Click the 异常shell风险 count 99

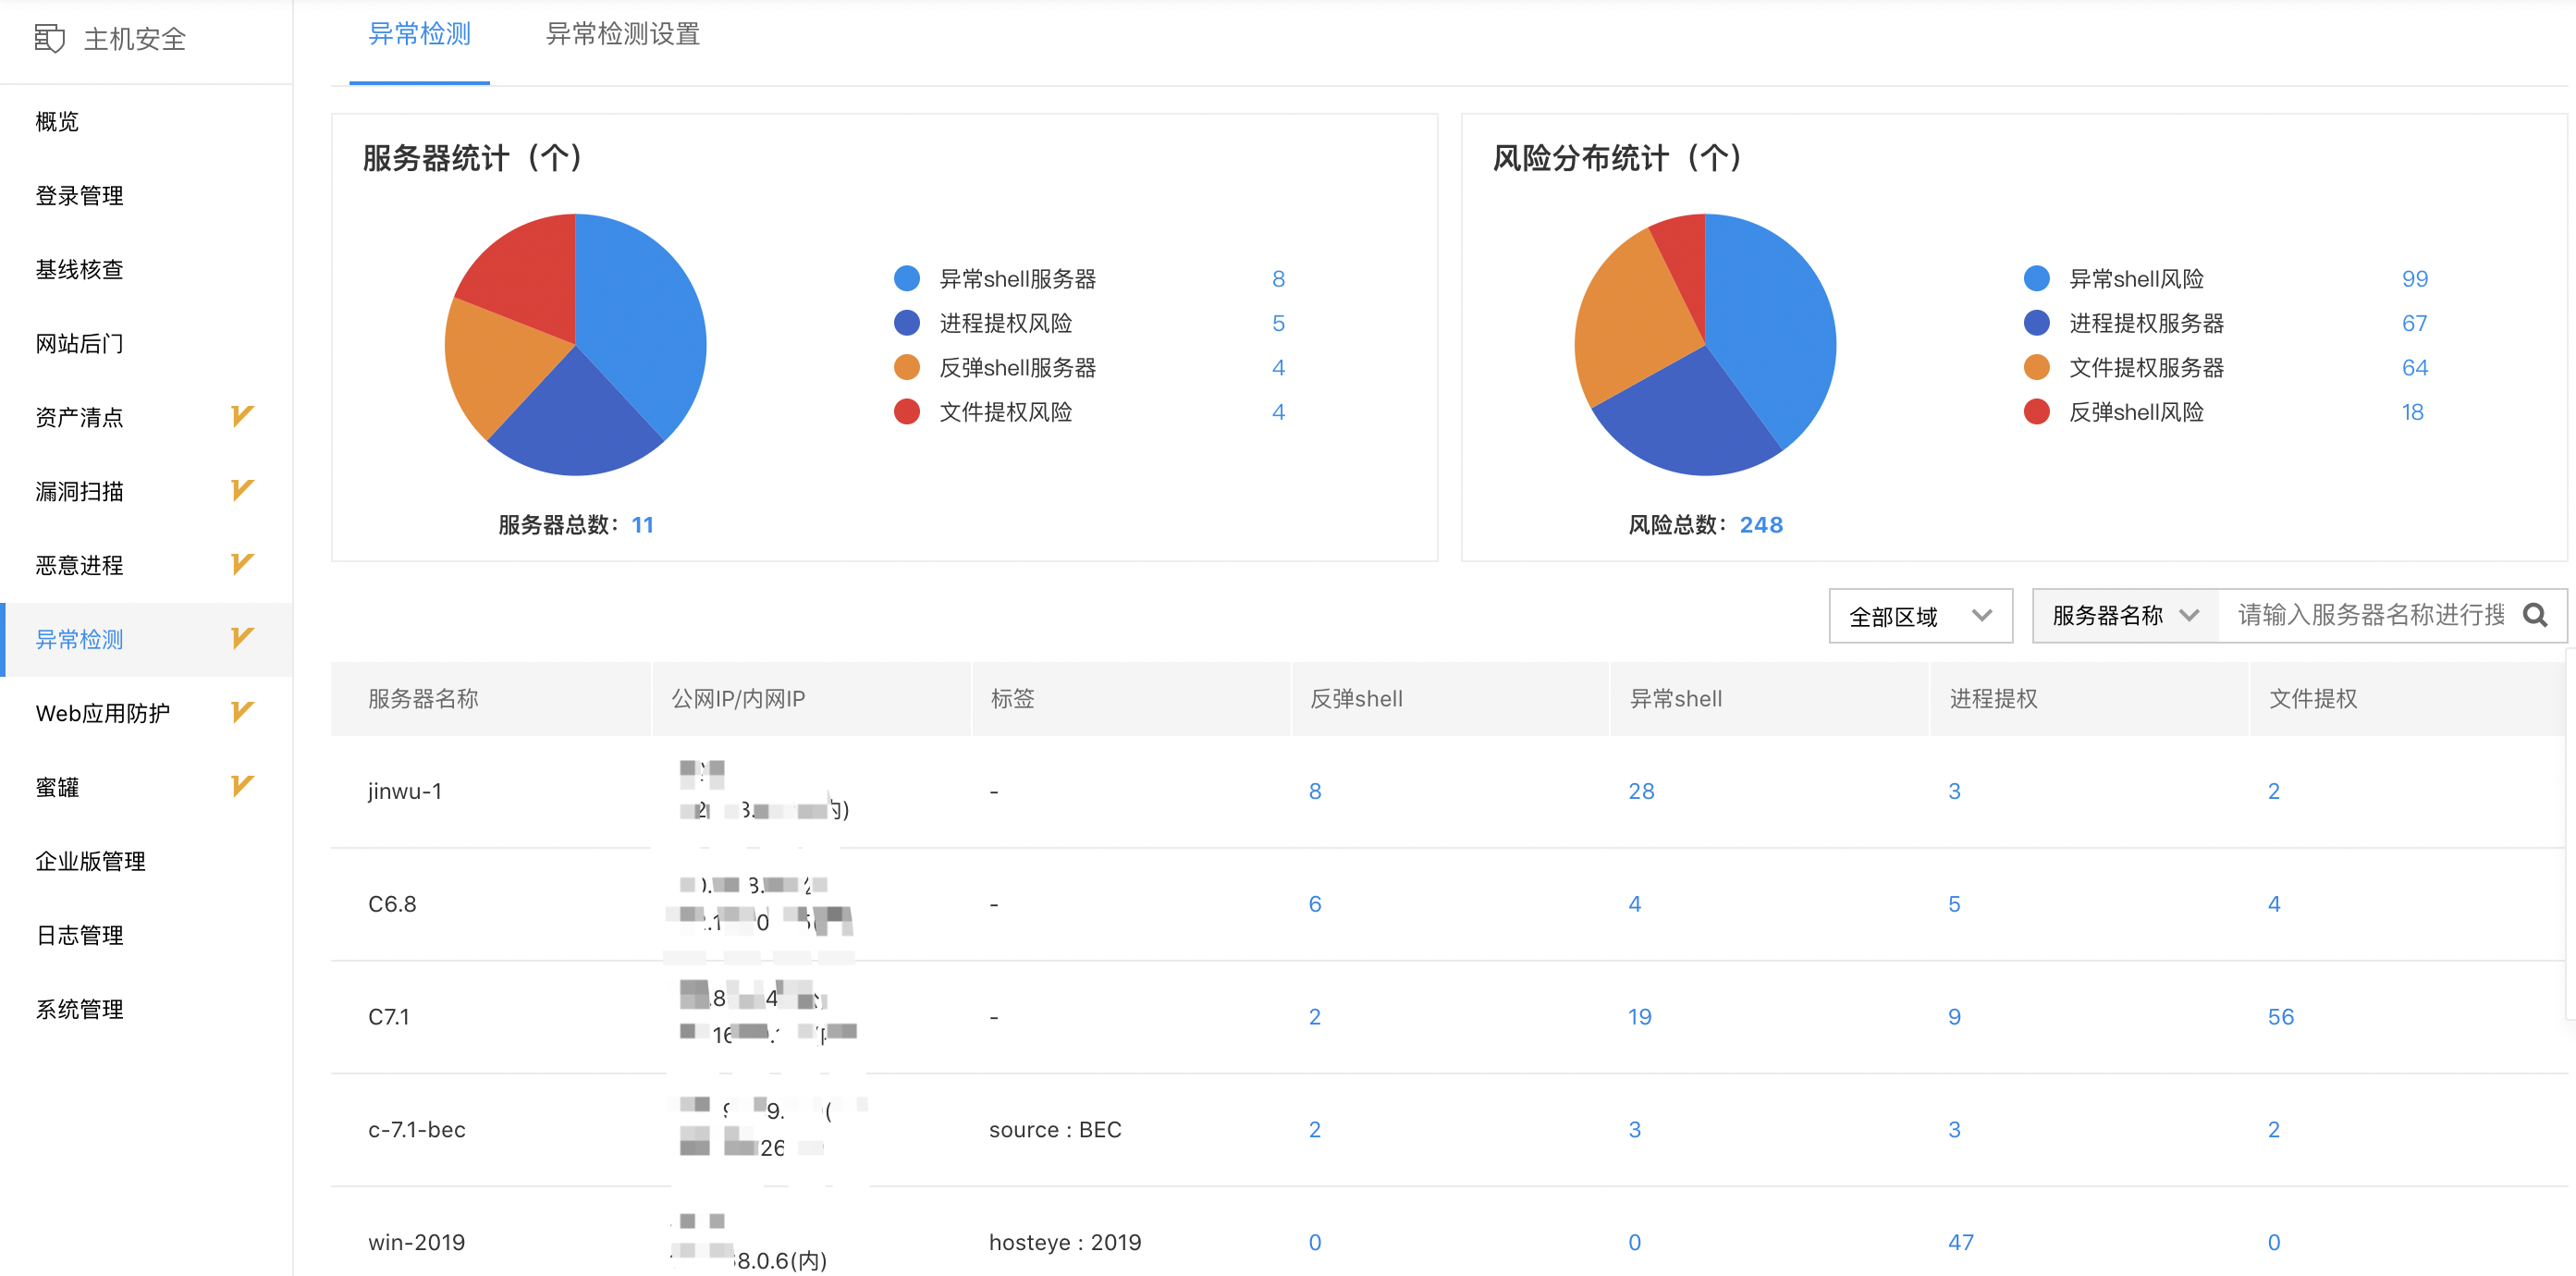pos(2414,279)
